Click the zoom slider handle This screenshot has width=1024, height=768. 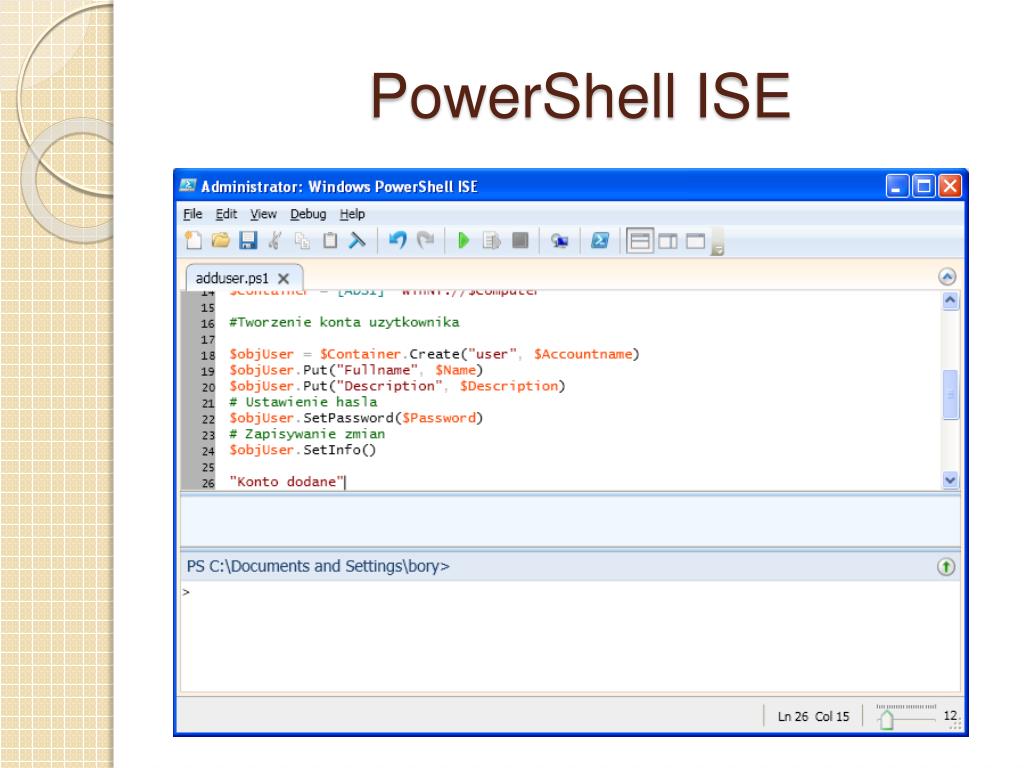tap(886, 720)
